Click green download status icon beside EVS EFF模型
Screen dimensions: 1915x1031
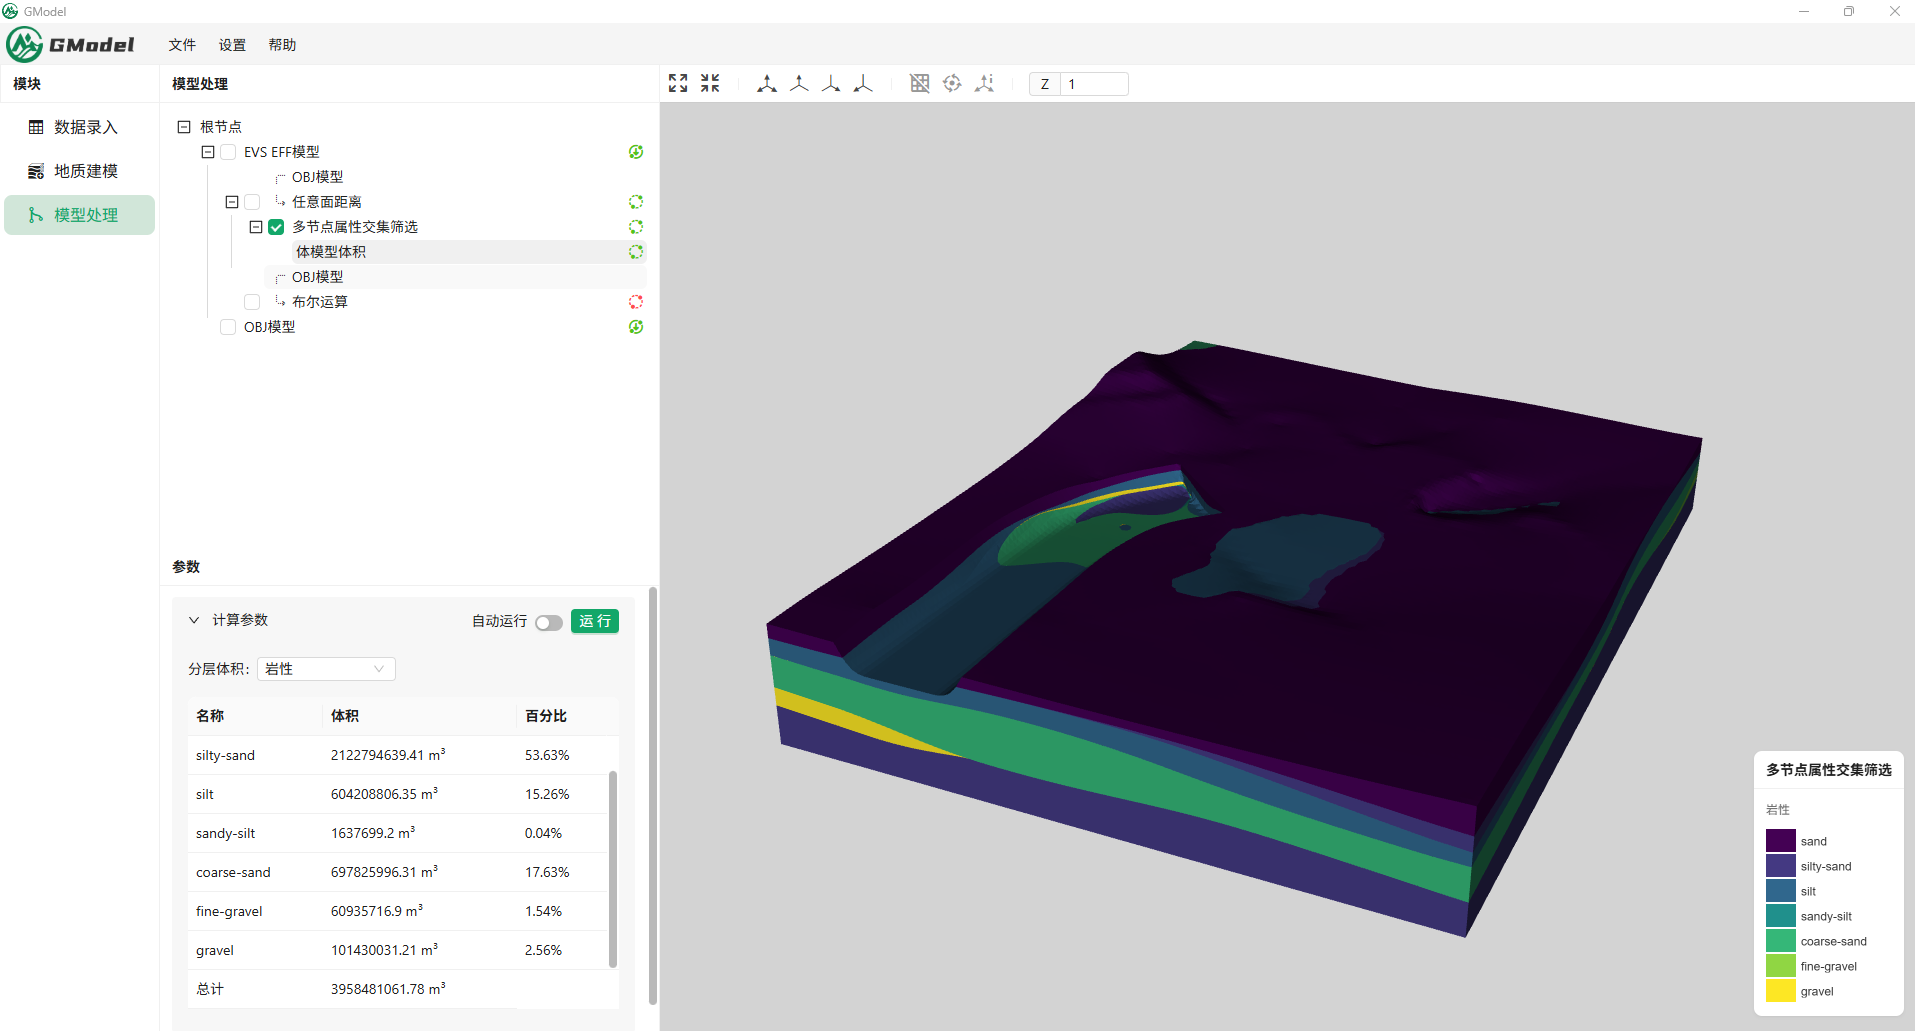point(636,152)
